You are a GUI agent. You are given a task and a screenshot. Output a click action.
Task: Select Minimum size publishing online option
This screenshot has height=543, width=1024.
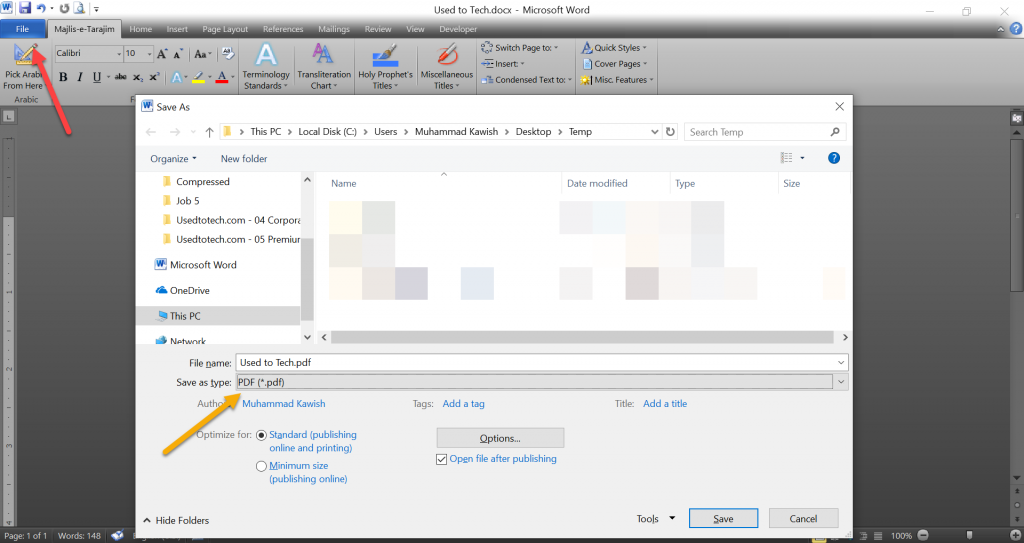(261, 466)
